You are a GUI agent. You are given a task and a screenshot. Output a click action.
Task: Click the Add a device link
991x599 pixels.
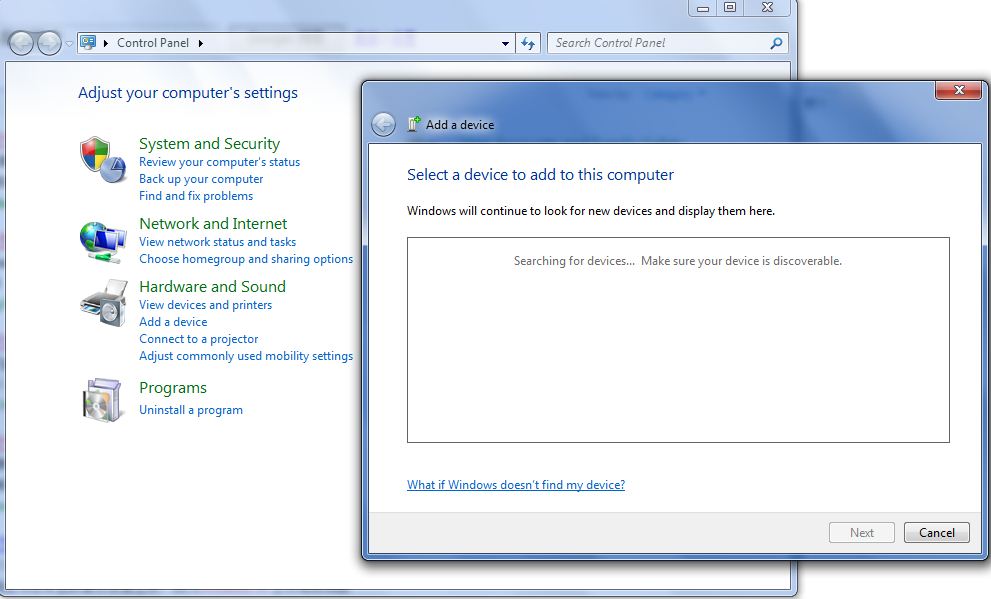coord(173,322)
